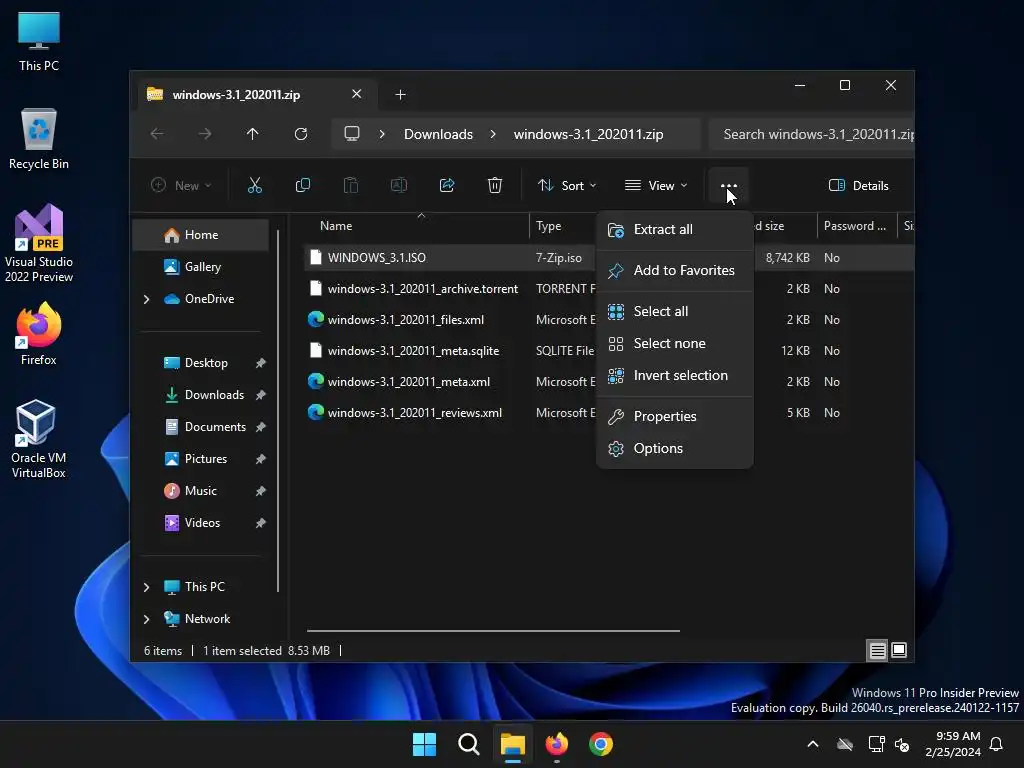Viewport: 1024px width, 768px height.
Task: Click the Copy icon in toolbar
Action: (302, 185)
